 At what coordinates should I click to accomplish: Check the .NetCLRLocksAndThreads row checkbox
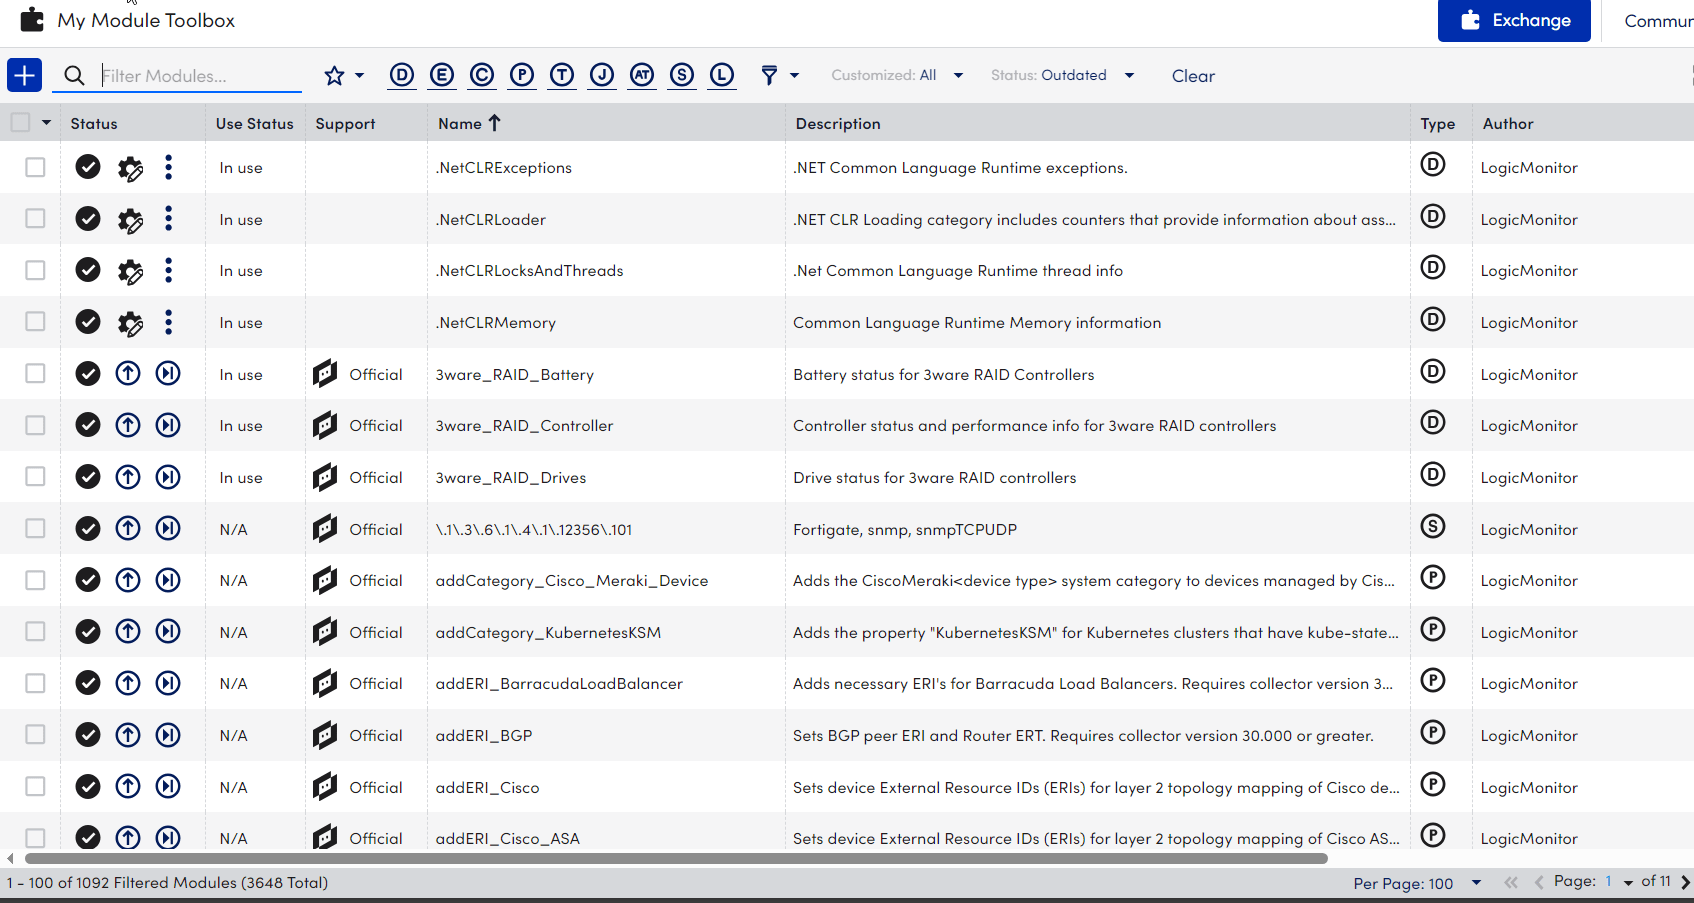[35, 270]
